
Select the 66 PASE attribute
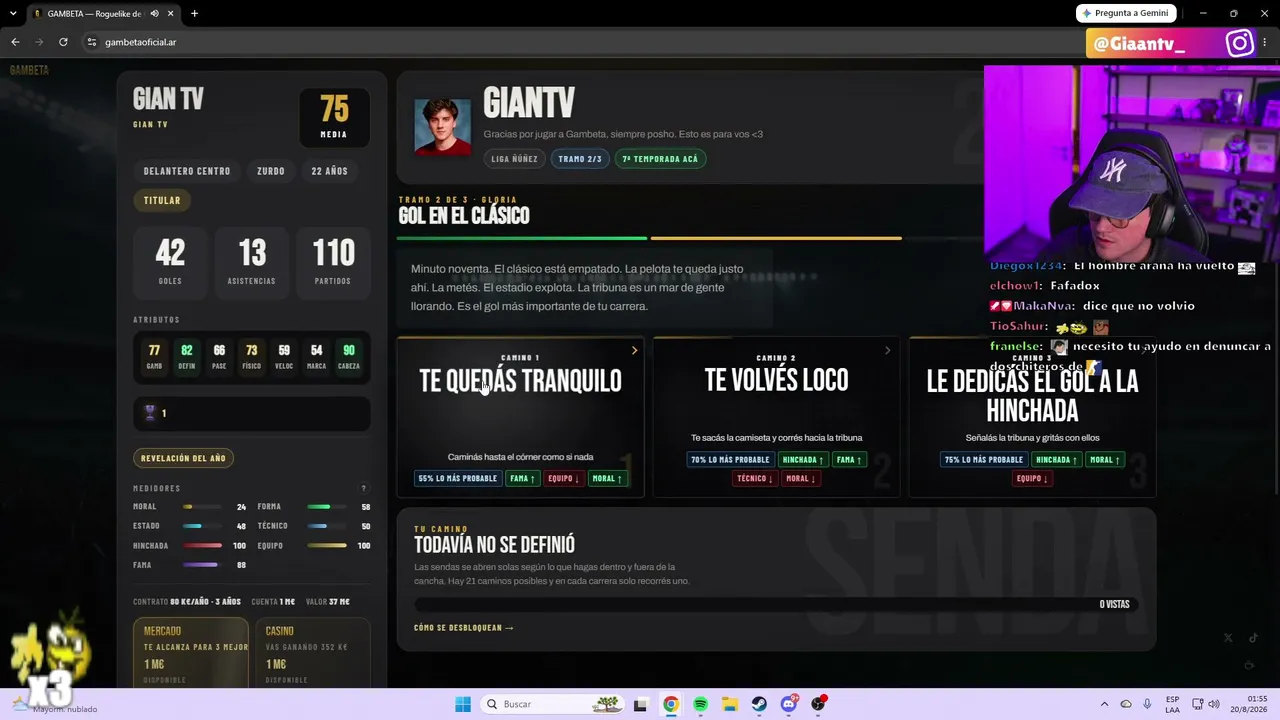(x=219, y=357)
